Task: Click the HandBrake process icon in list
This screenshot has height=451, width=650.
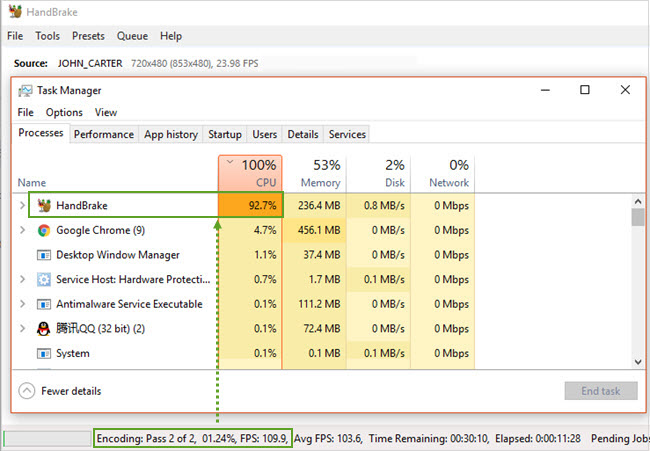Action: (44, 205)
